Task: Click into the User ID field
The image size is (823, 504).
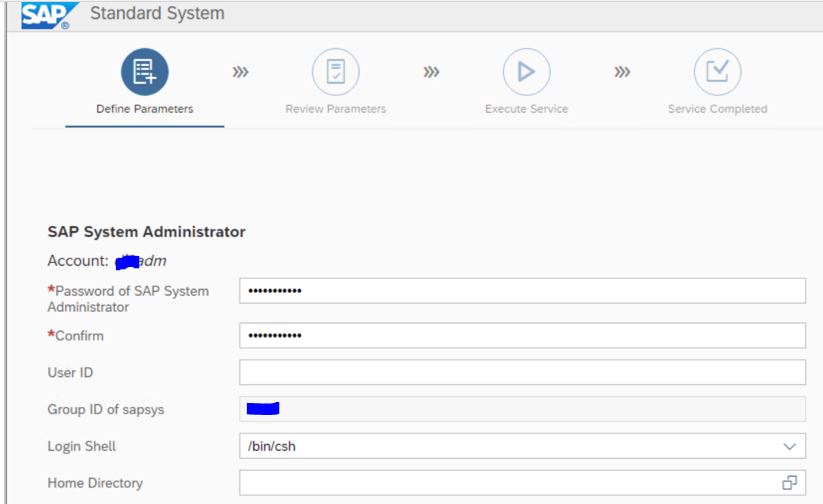Action: coord(523,372)
